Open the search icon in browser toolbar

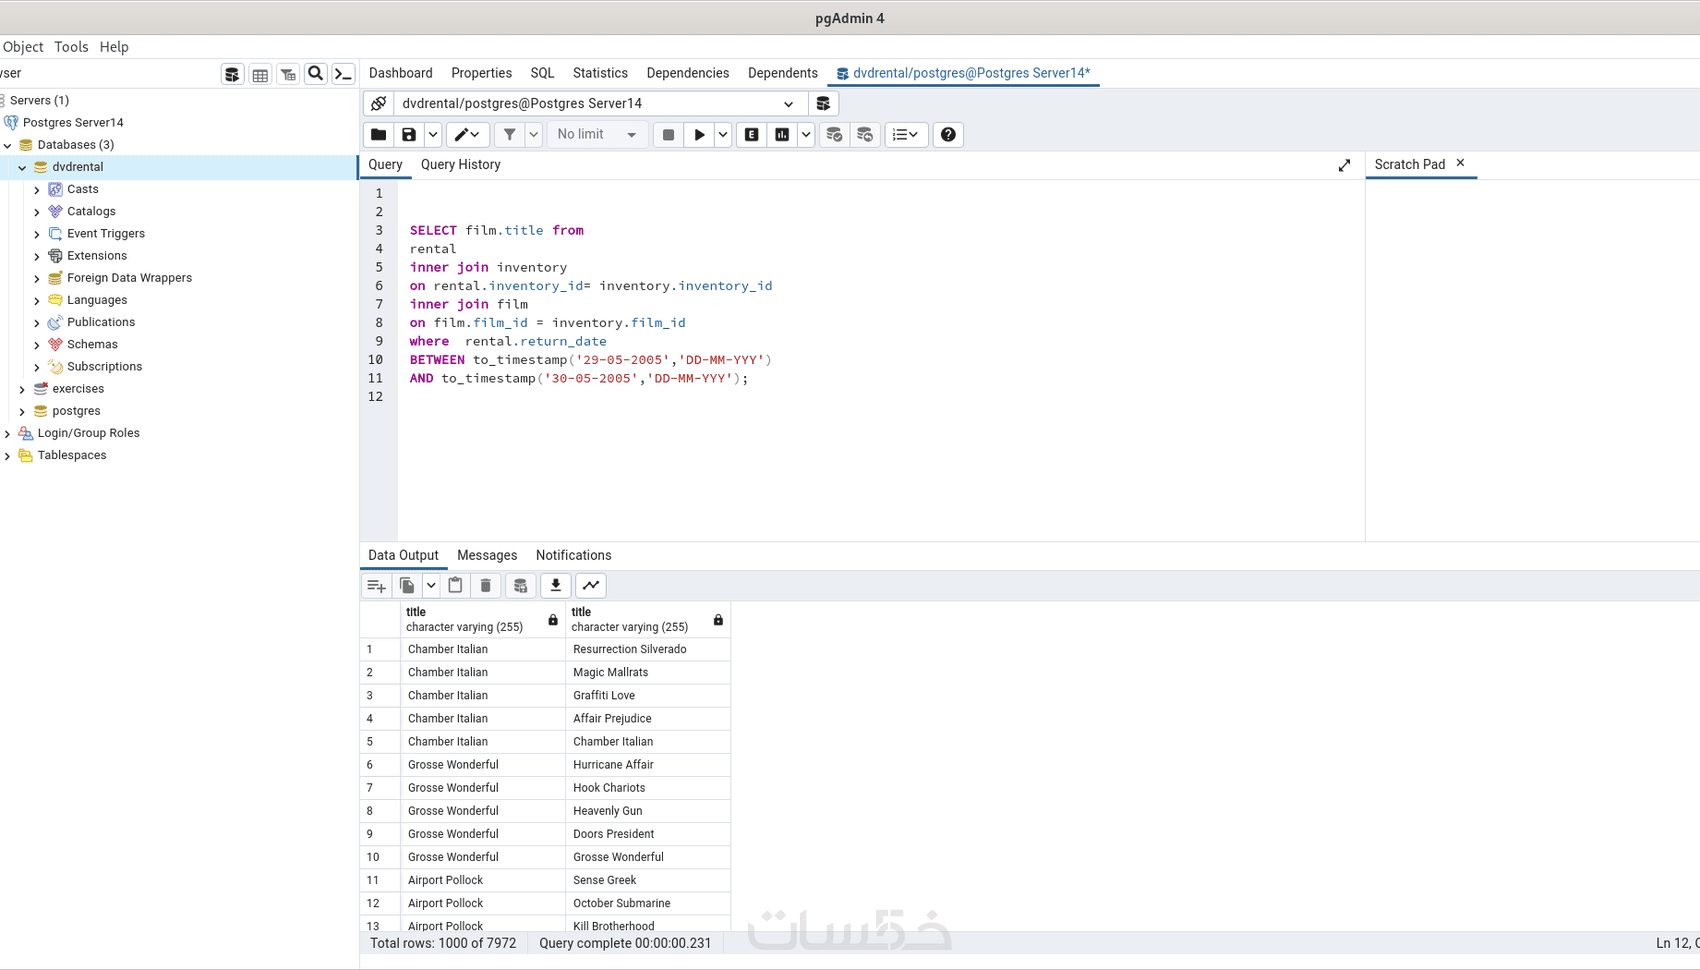point(315,73)
